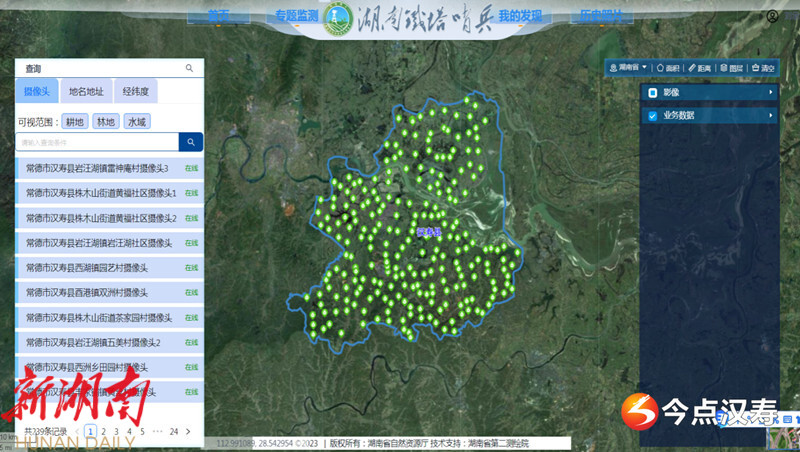800x452 pixels.
Task: Switch to the 地名地址 tab
Action: (86, 91)
